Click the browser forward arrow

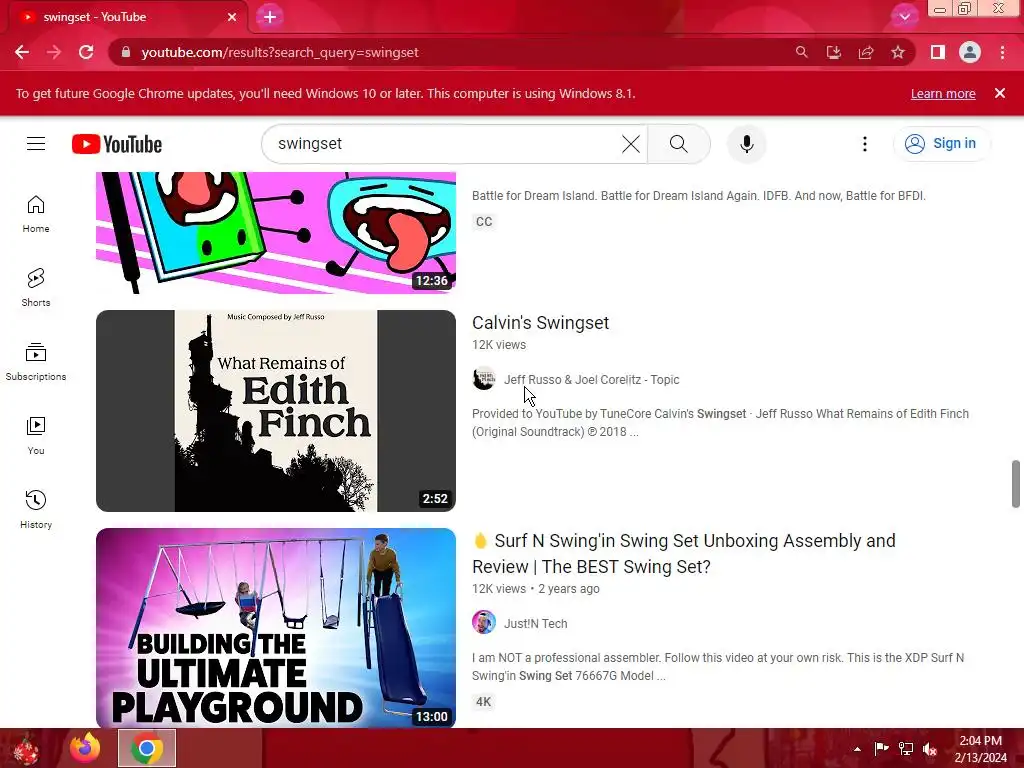(54, 52)
